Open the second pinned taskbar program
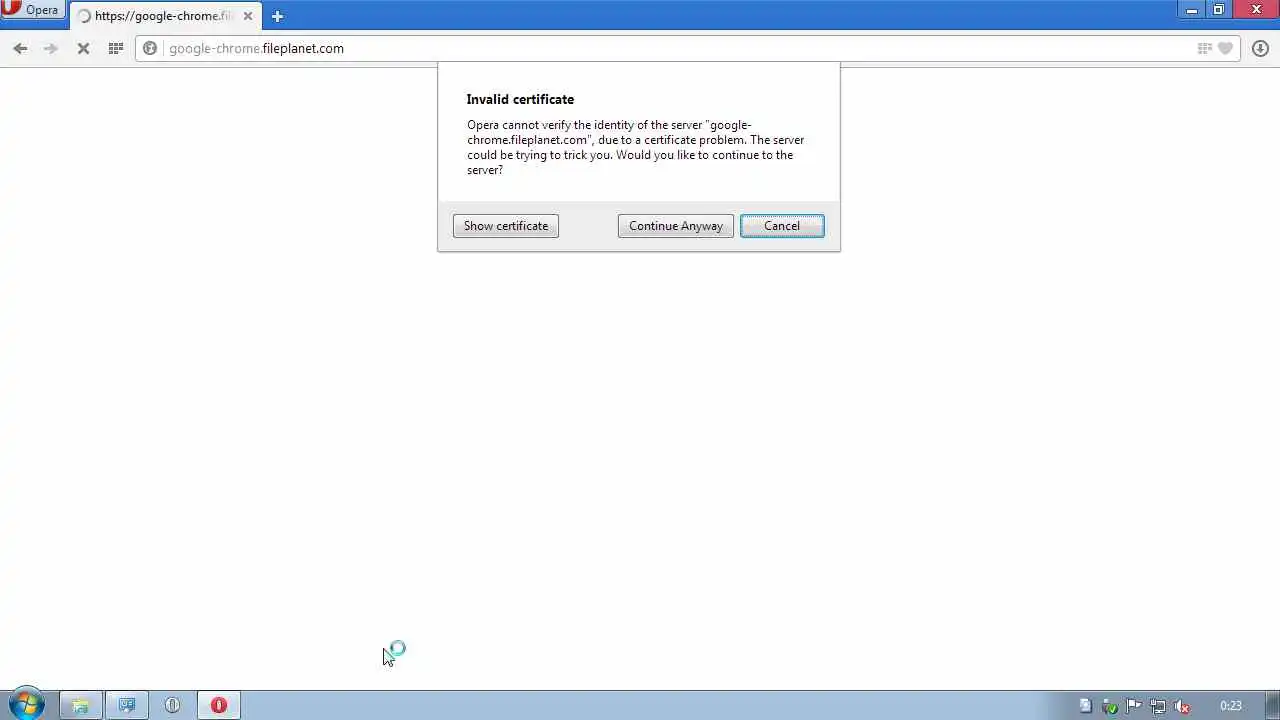Screen dimensions: 1280x720 pos(127,705)
